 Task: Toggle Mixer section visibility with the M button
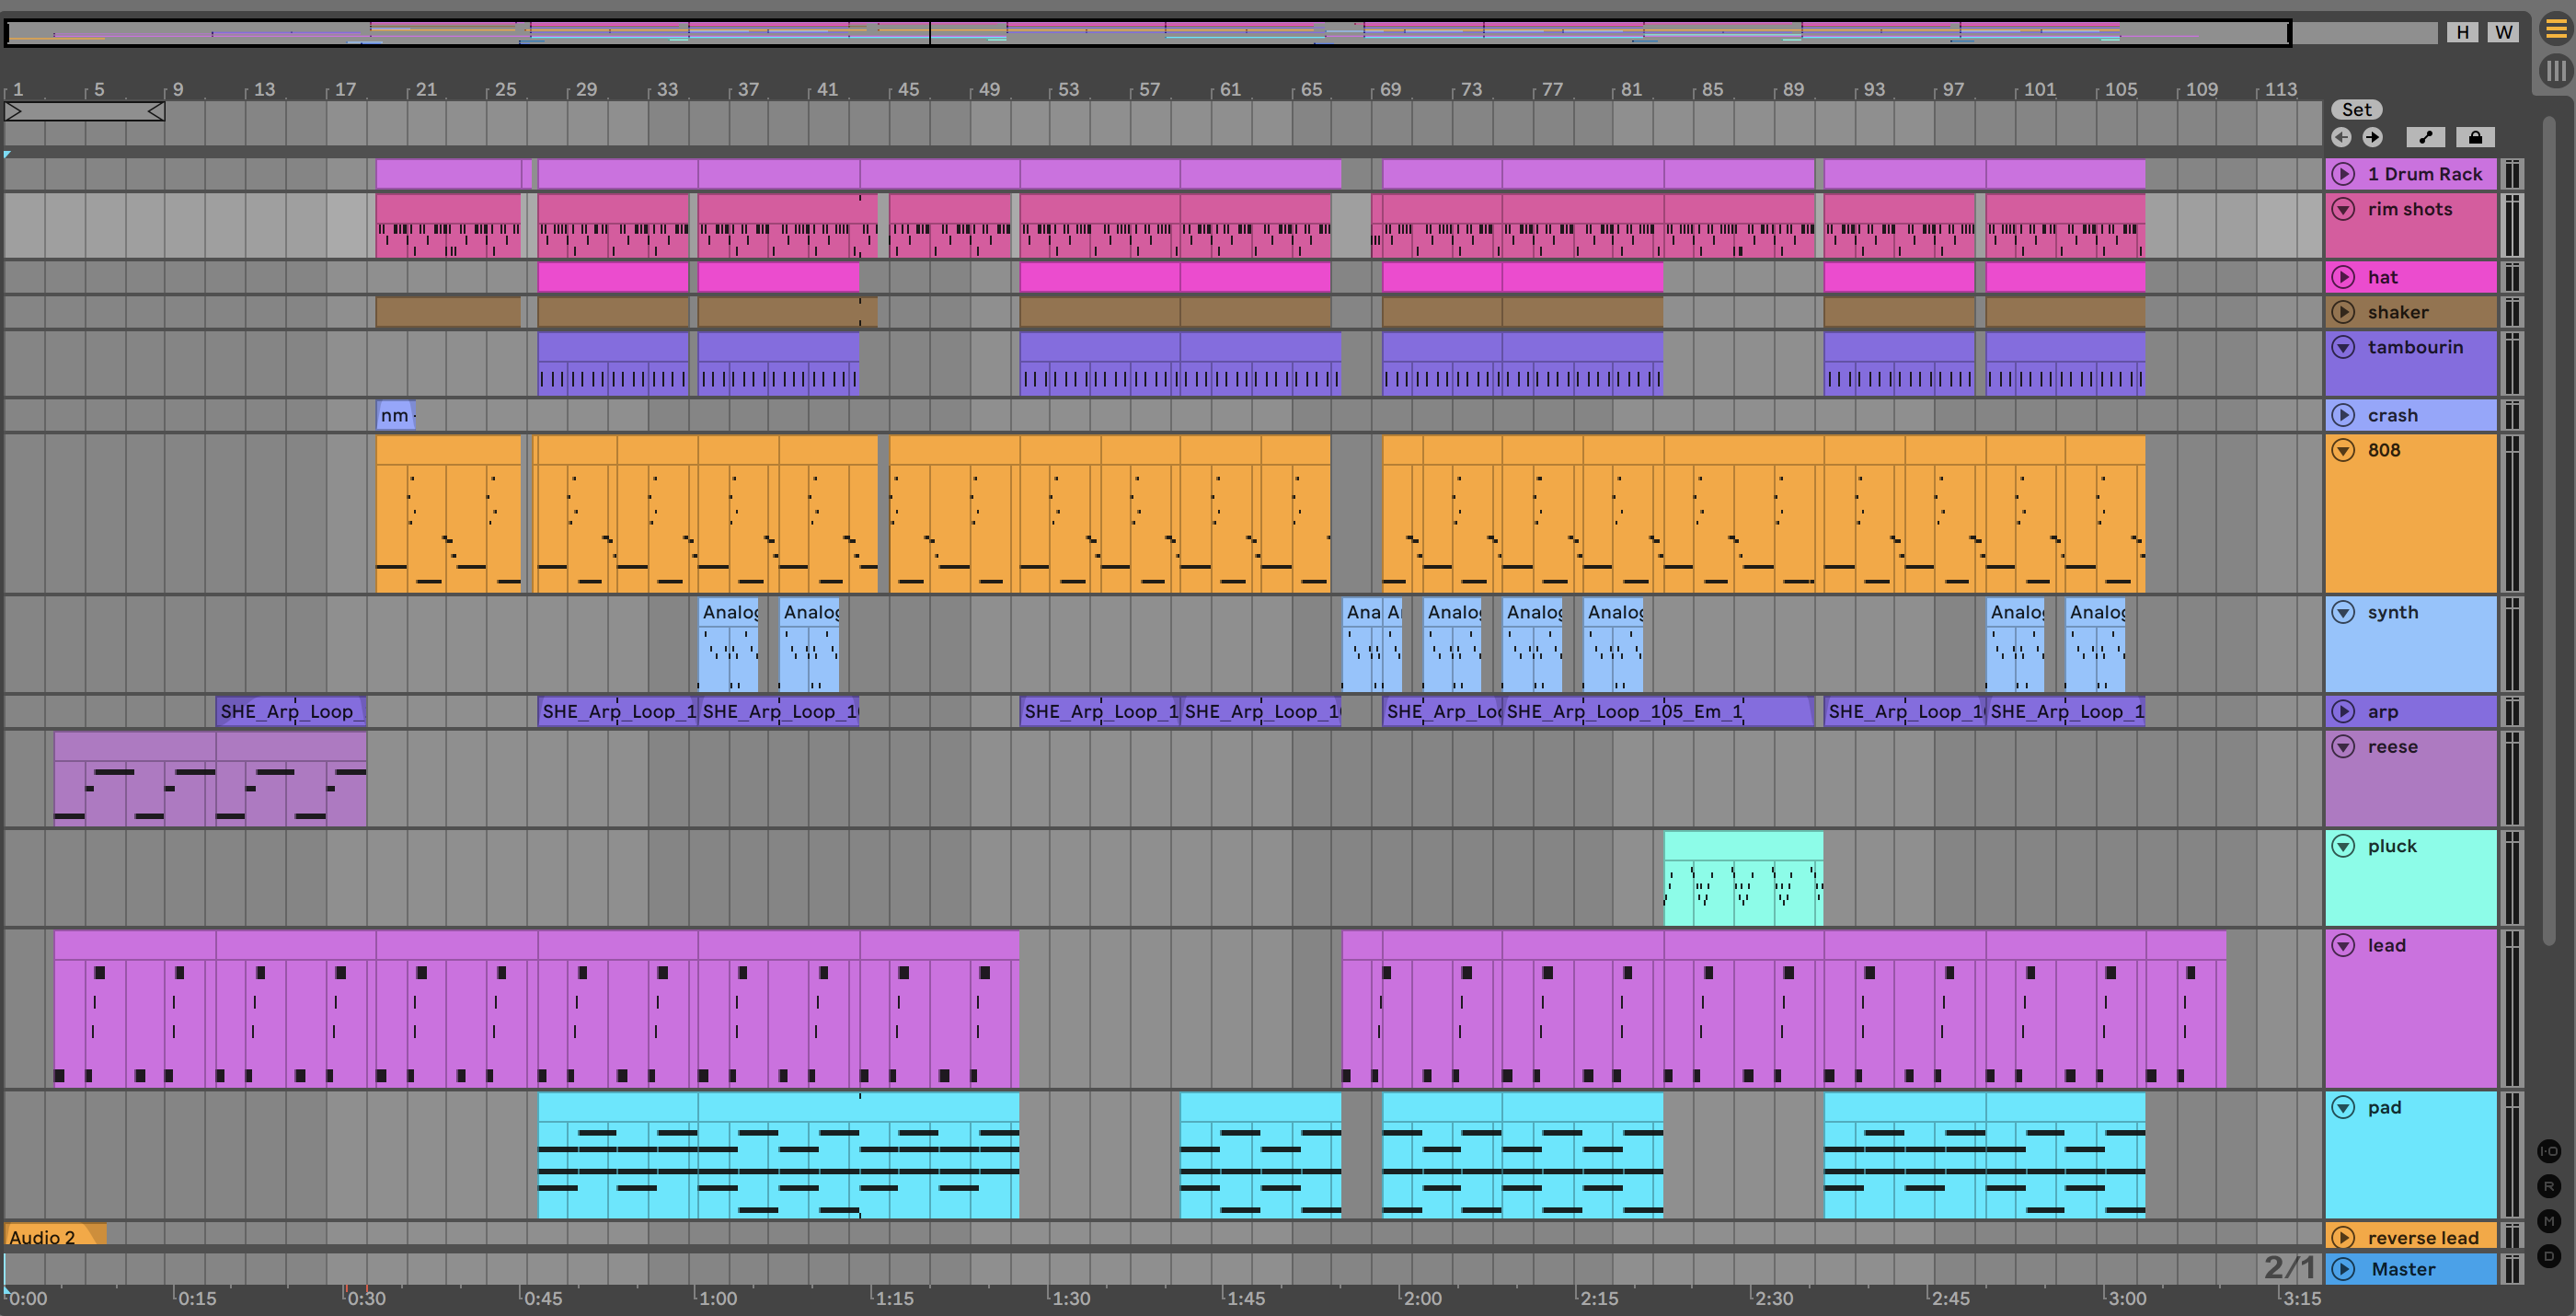click(x=2549, y=1221)
